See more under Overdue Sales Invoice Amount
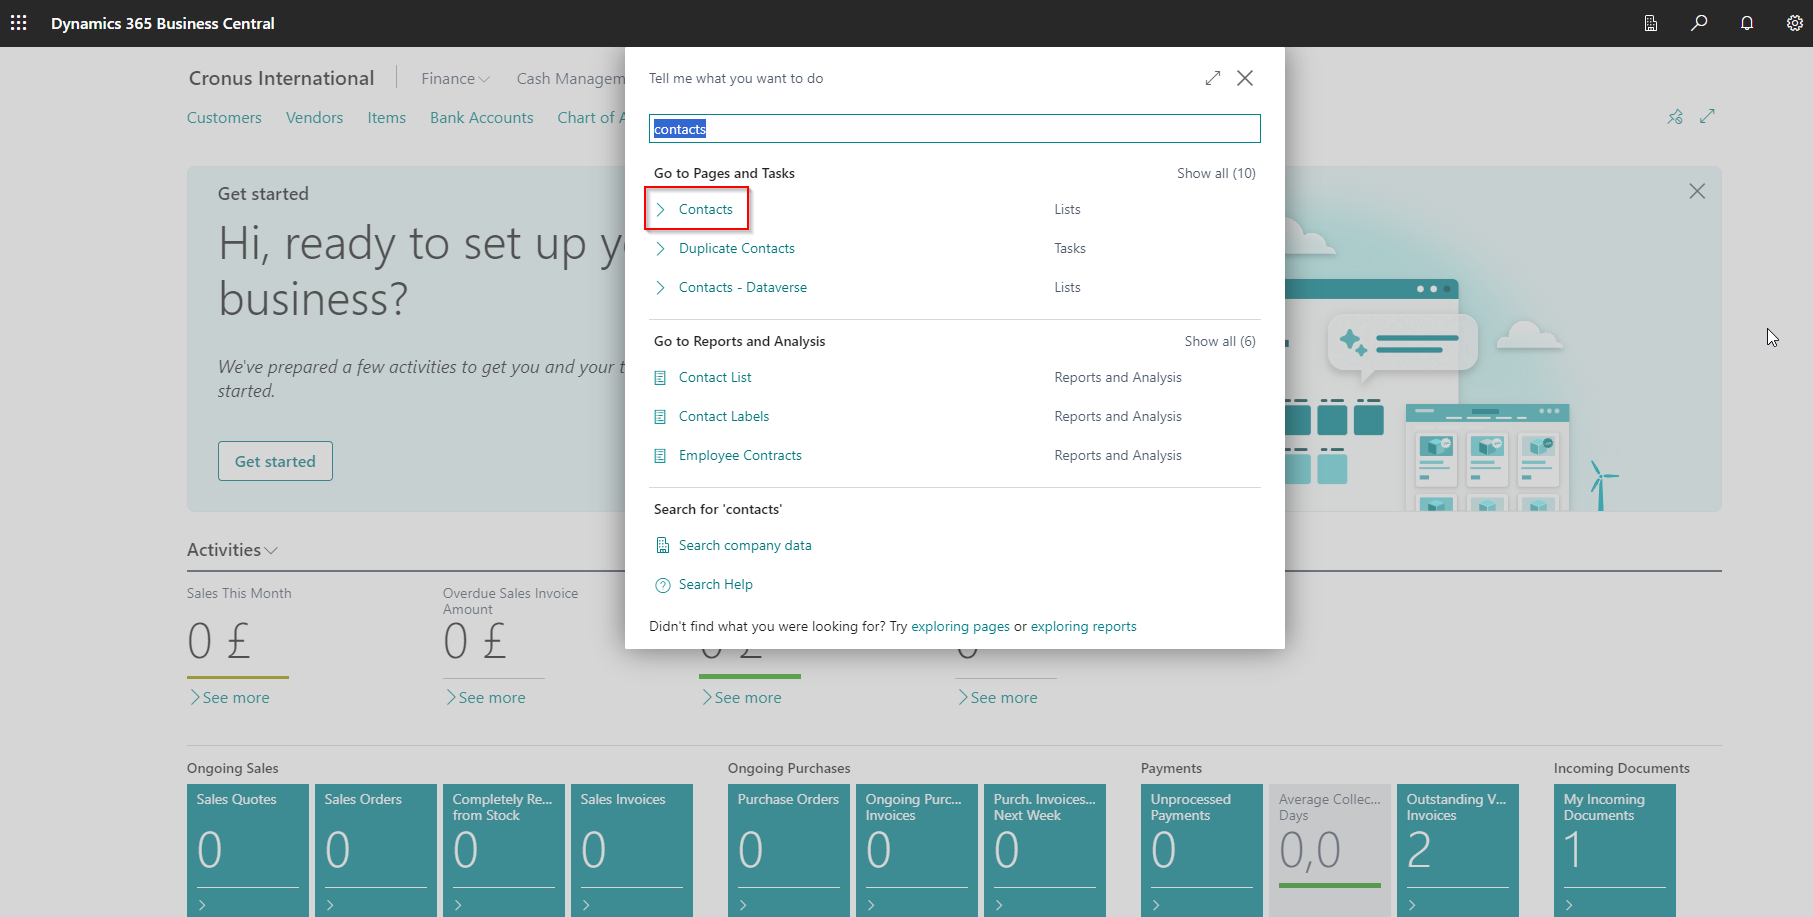This screenshot has height=917, width=1813. (x=485, y=697)
